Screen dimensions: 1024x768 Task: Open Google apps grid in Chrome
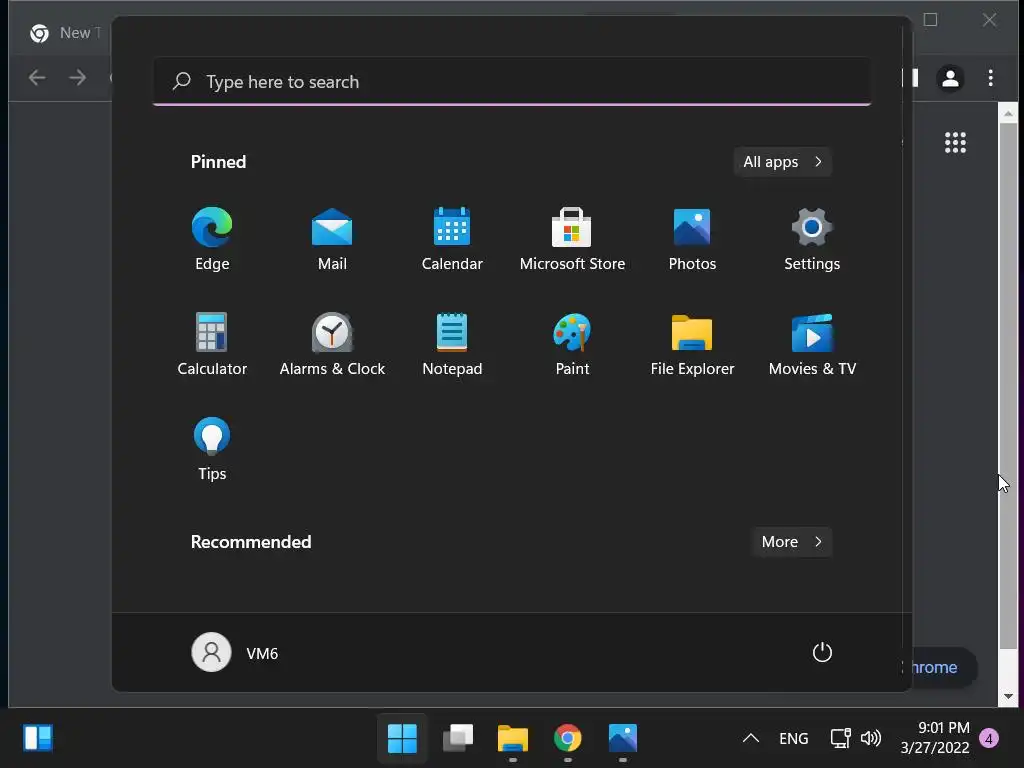pos(955,142)
